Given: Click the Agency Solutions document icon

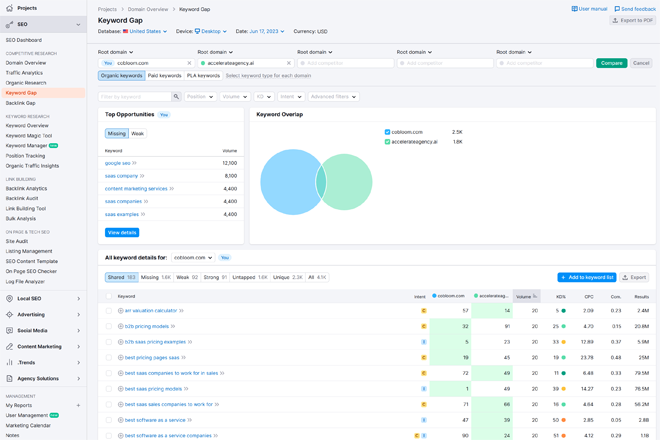Looking at the screenshot, I should click(x=9, y=379).
